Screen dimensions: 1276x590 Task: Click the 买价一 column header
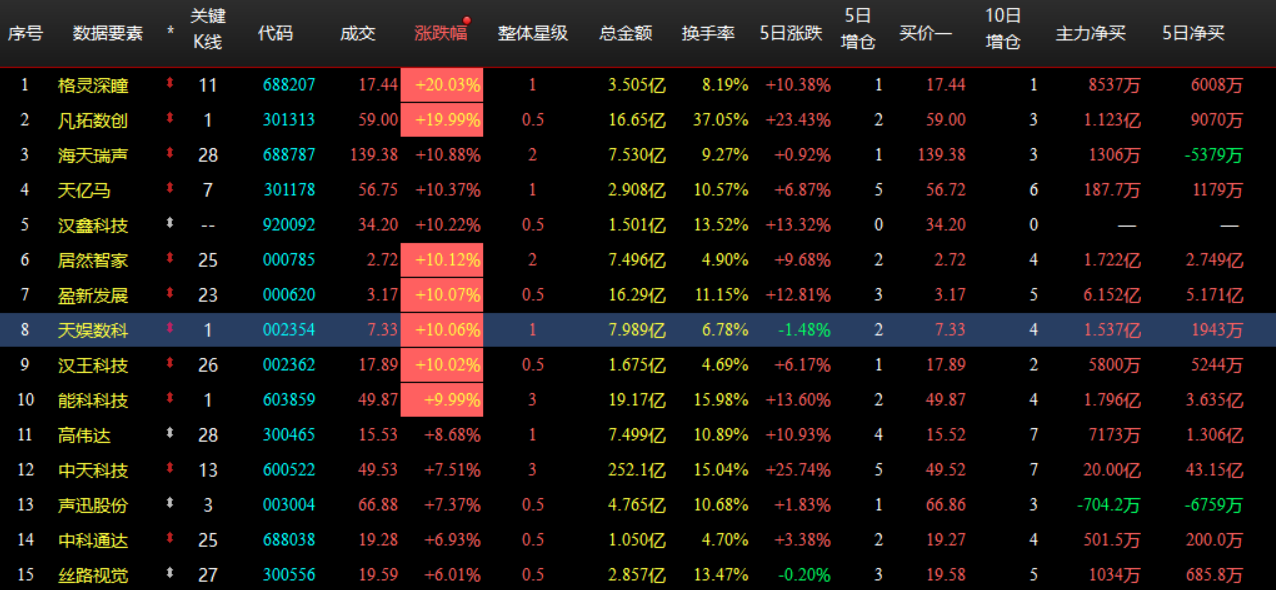click(925, 33)
